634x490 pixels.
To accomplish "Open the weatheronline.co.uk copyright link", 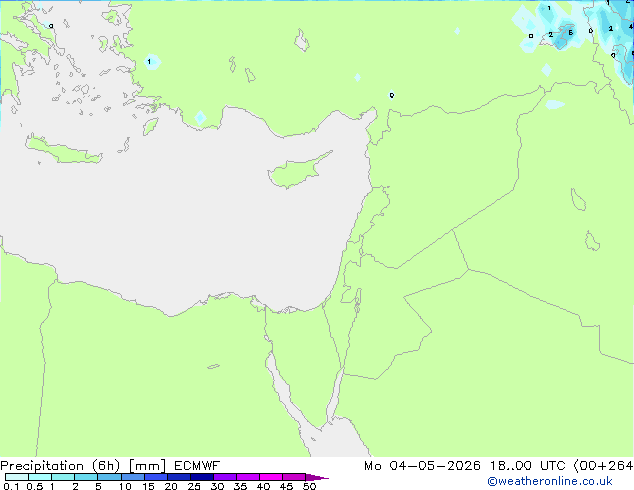I will 550,481.
